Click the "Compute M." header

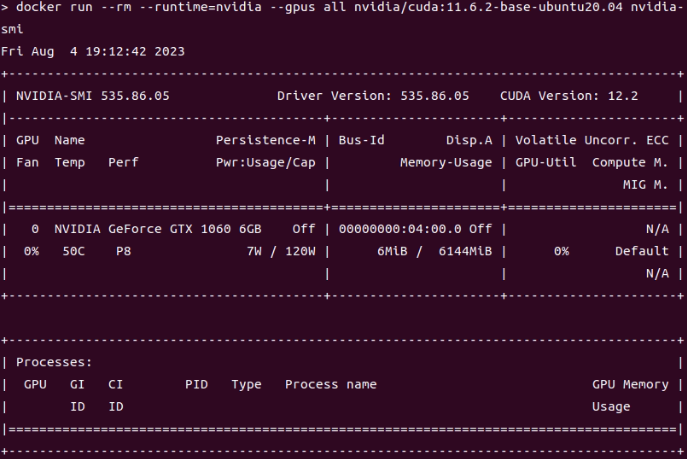(x=630, y=162)
